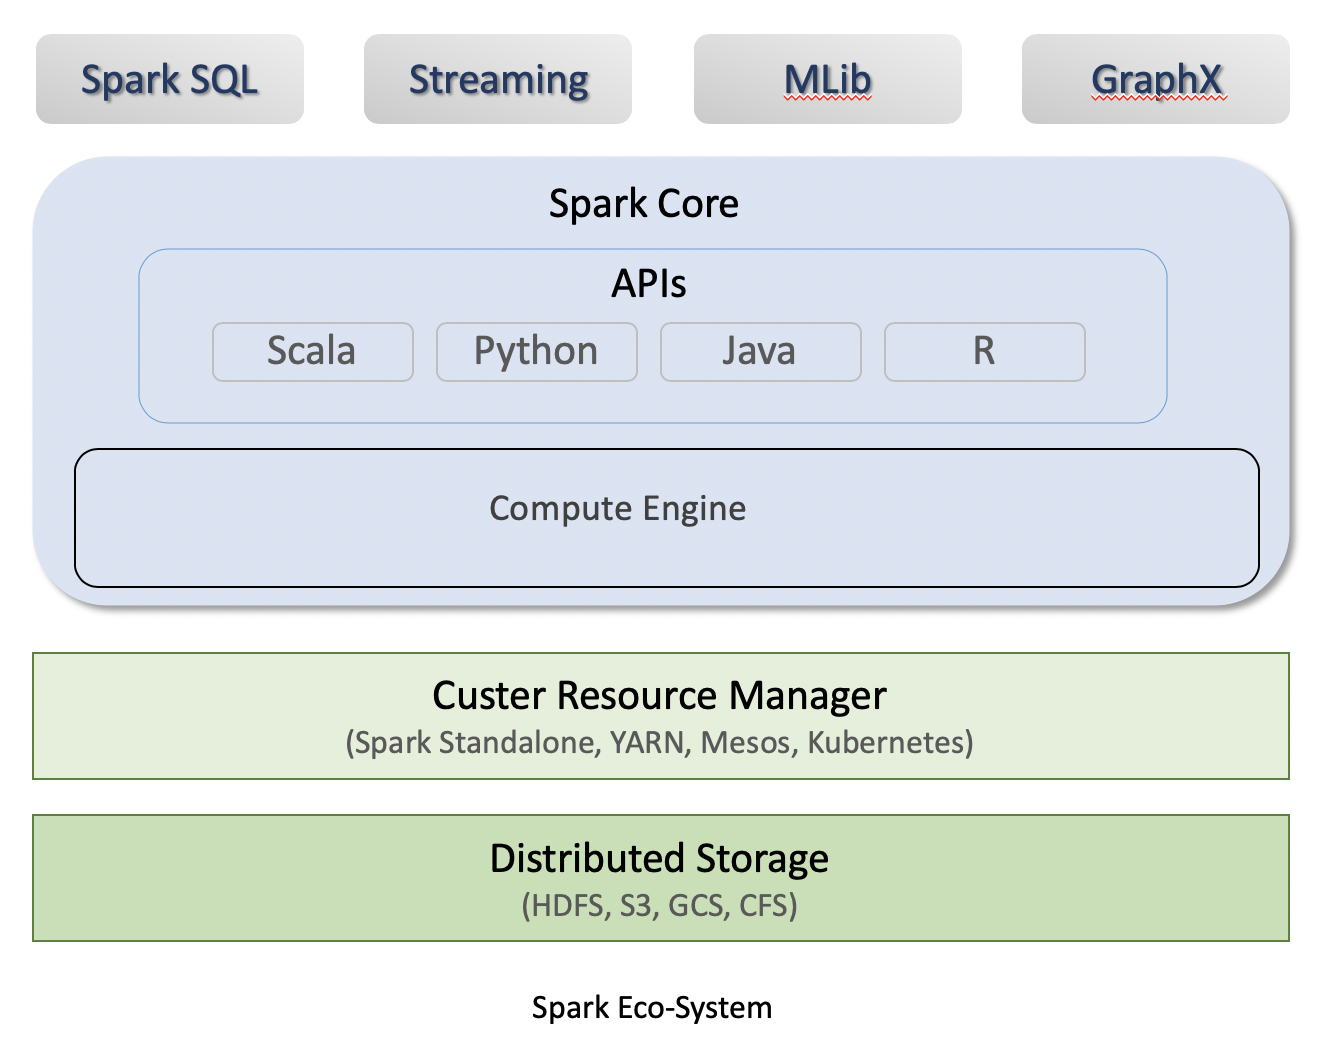This screenshot has width=1324, height=1050.
Task: Click the Custer Resource Manager title
Action: pyautogui.click(x=660, y=695)
